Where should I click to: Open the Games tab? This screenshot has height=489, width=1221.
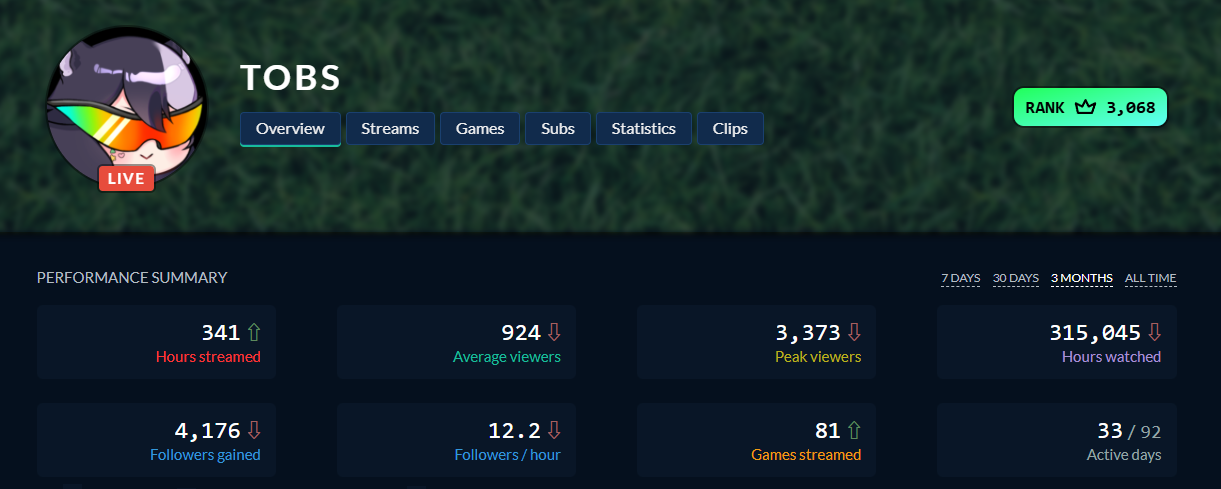[x=480, y=129]
